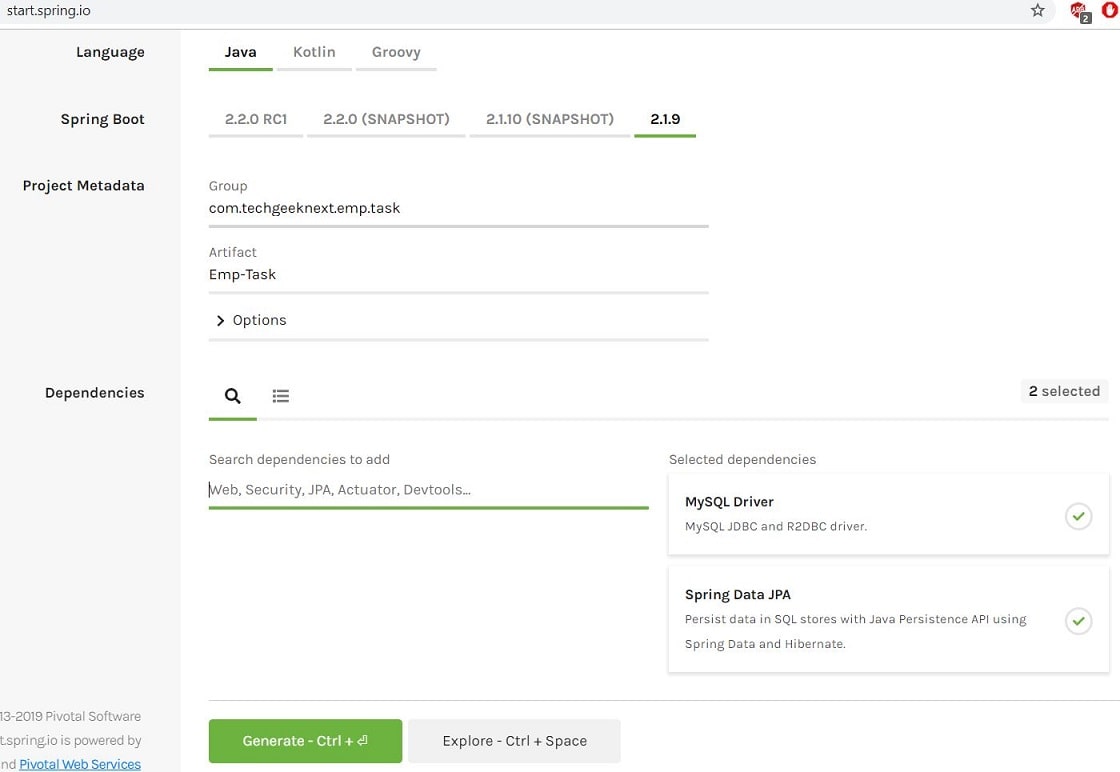Image resolution: width=1120 pixels, height=772 pixels.
Task: Remove the Spring Data JPA dependency via its checkmark
Action: coord(1079,621)
